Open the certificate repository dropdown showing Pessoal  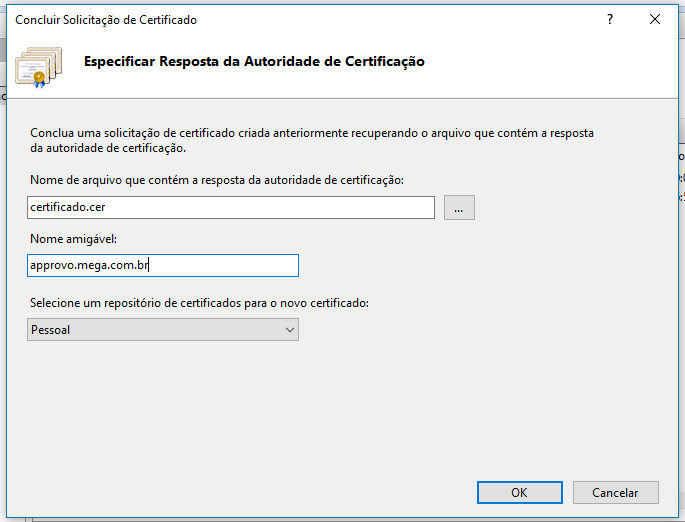tap(163, 329)
